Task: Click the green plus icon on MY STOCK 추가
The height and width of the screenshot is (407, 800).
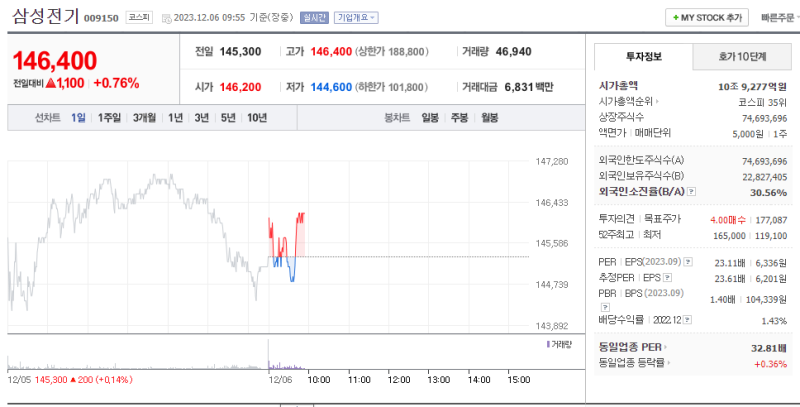Action: pyautogui.click(x=676, y=18)
